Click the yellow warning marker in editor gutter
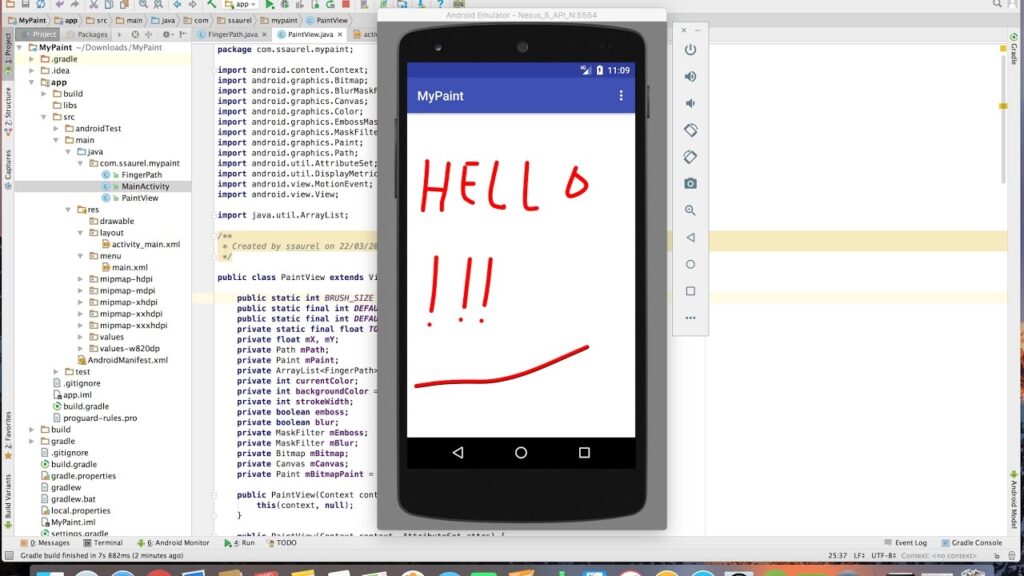This screenshot has height=576, width=1024. (1003, 106)
